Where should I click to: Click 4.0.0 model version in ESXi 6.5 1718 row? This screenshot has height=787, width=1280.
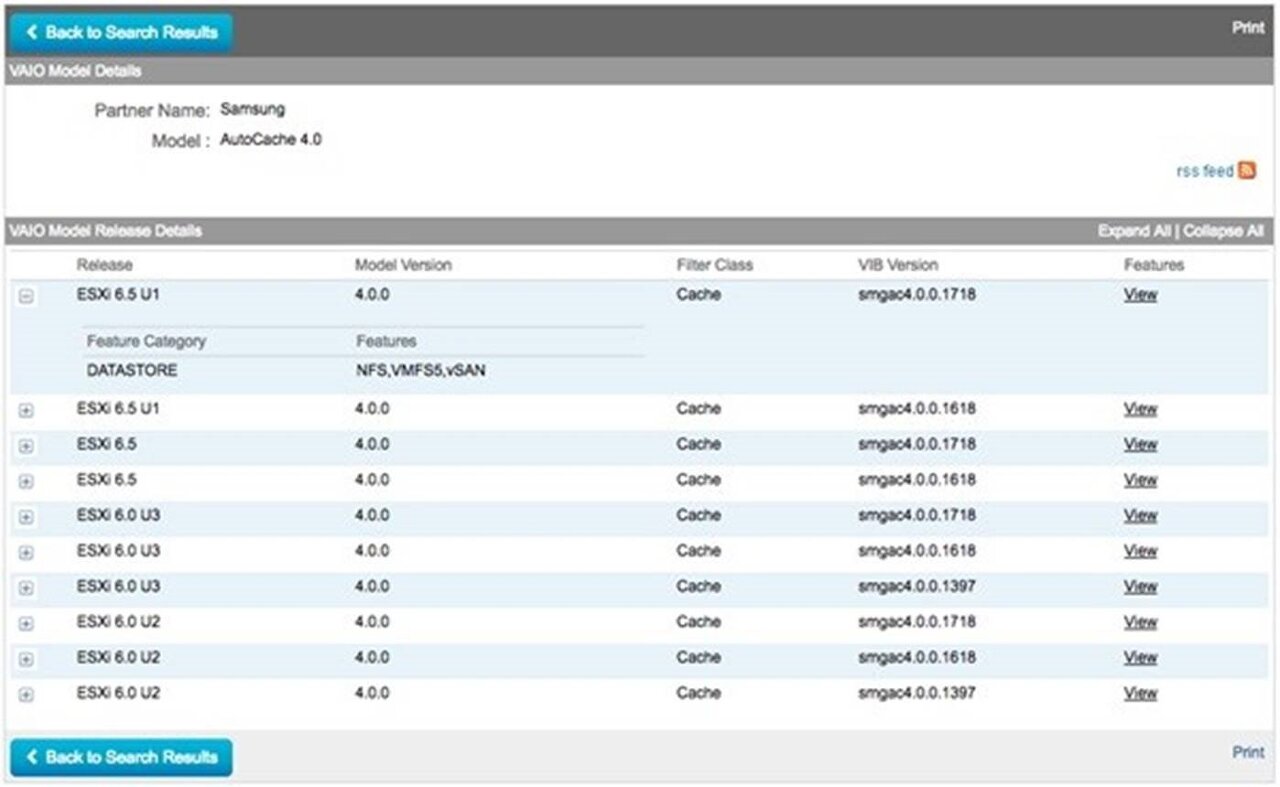[x=372, y=444]
